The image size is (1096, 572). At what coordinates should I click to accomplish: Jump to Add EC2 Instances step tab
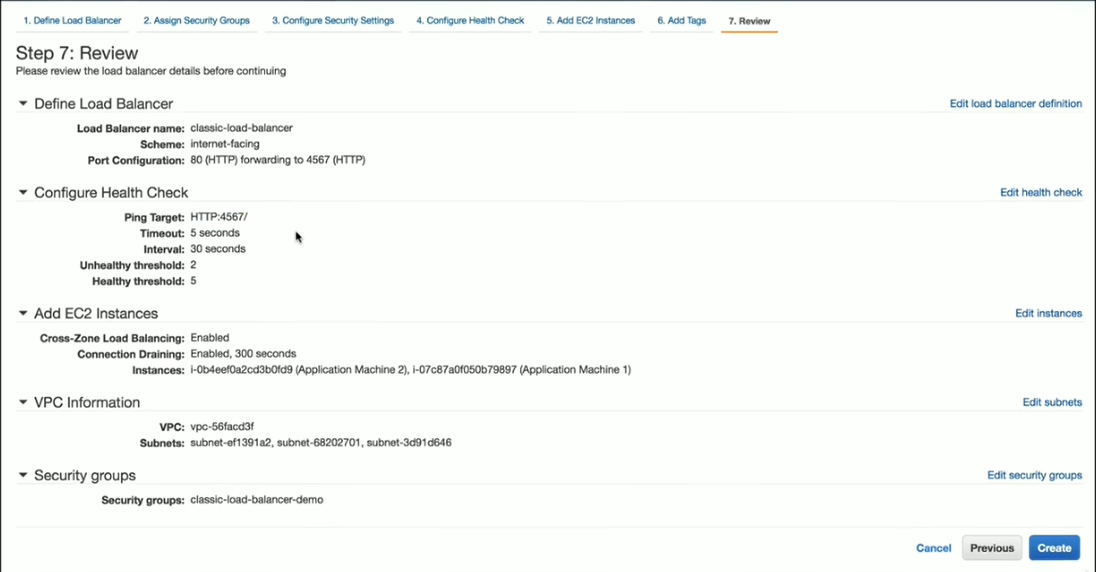pyautogui.click(x=591, y=21)
